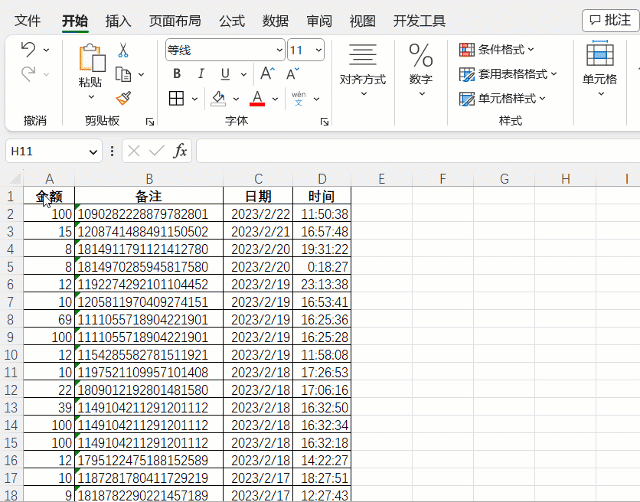Select column A header
Screen dimensions: 640x502
(49, 179)
